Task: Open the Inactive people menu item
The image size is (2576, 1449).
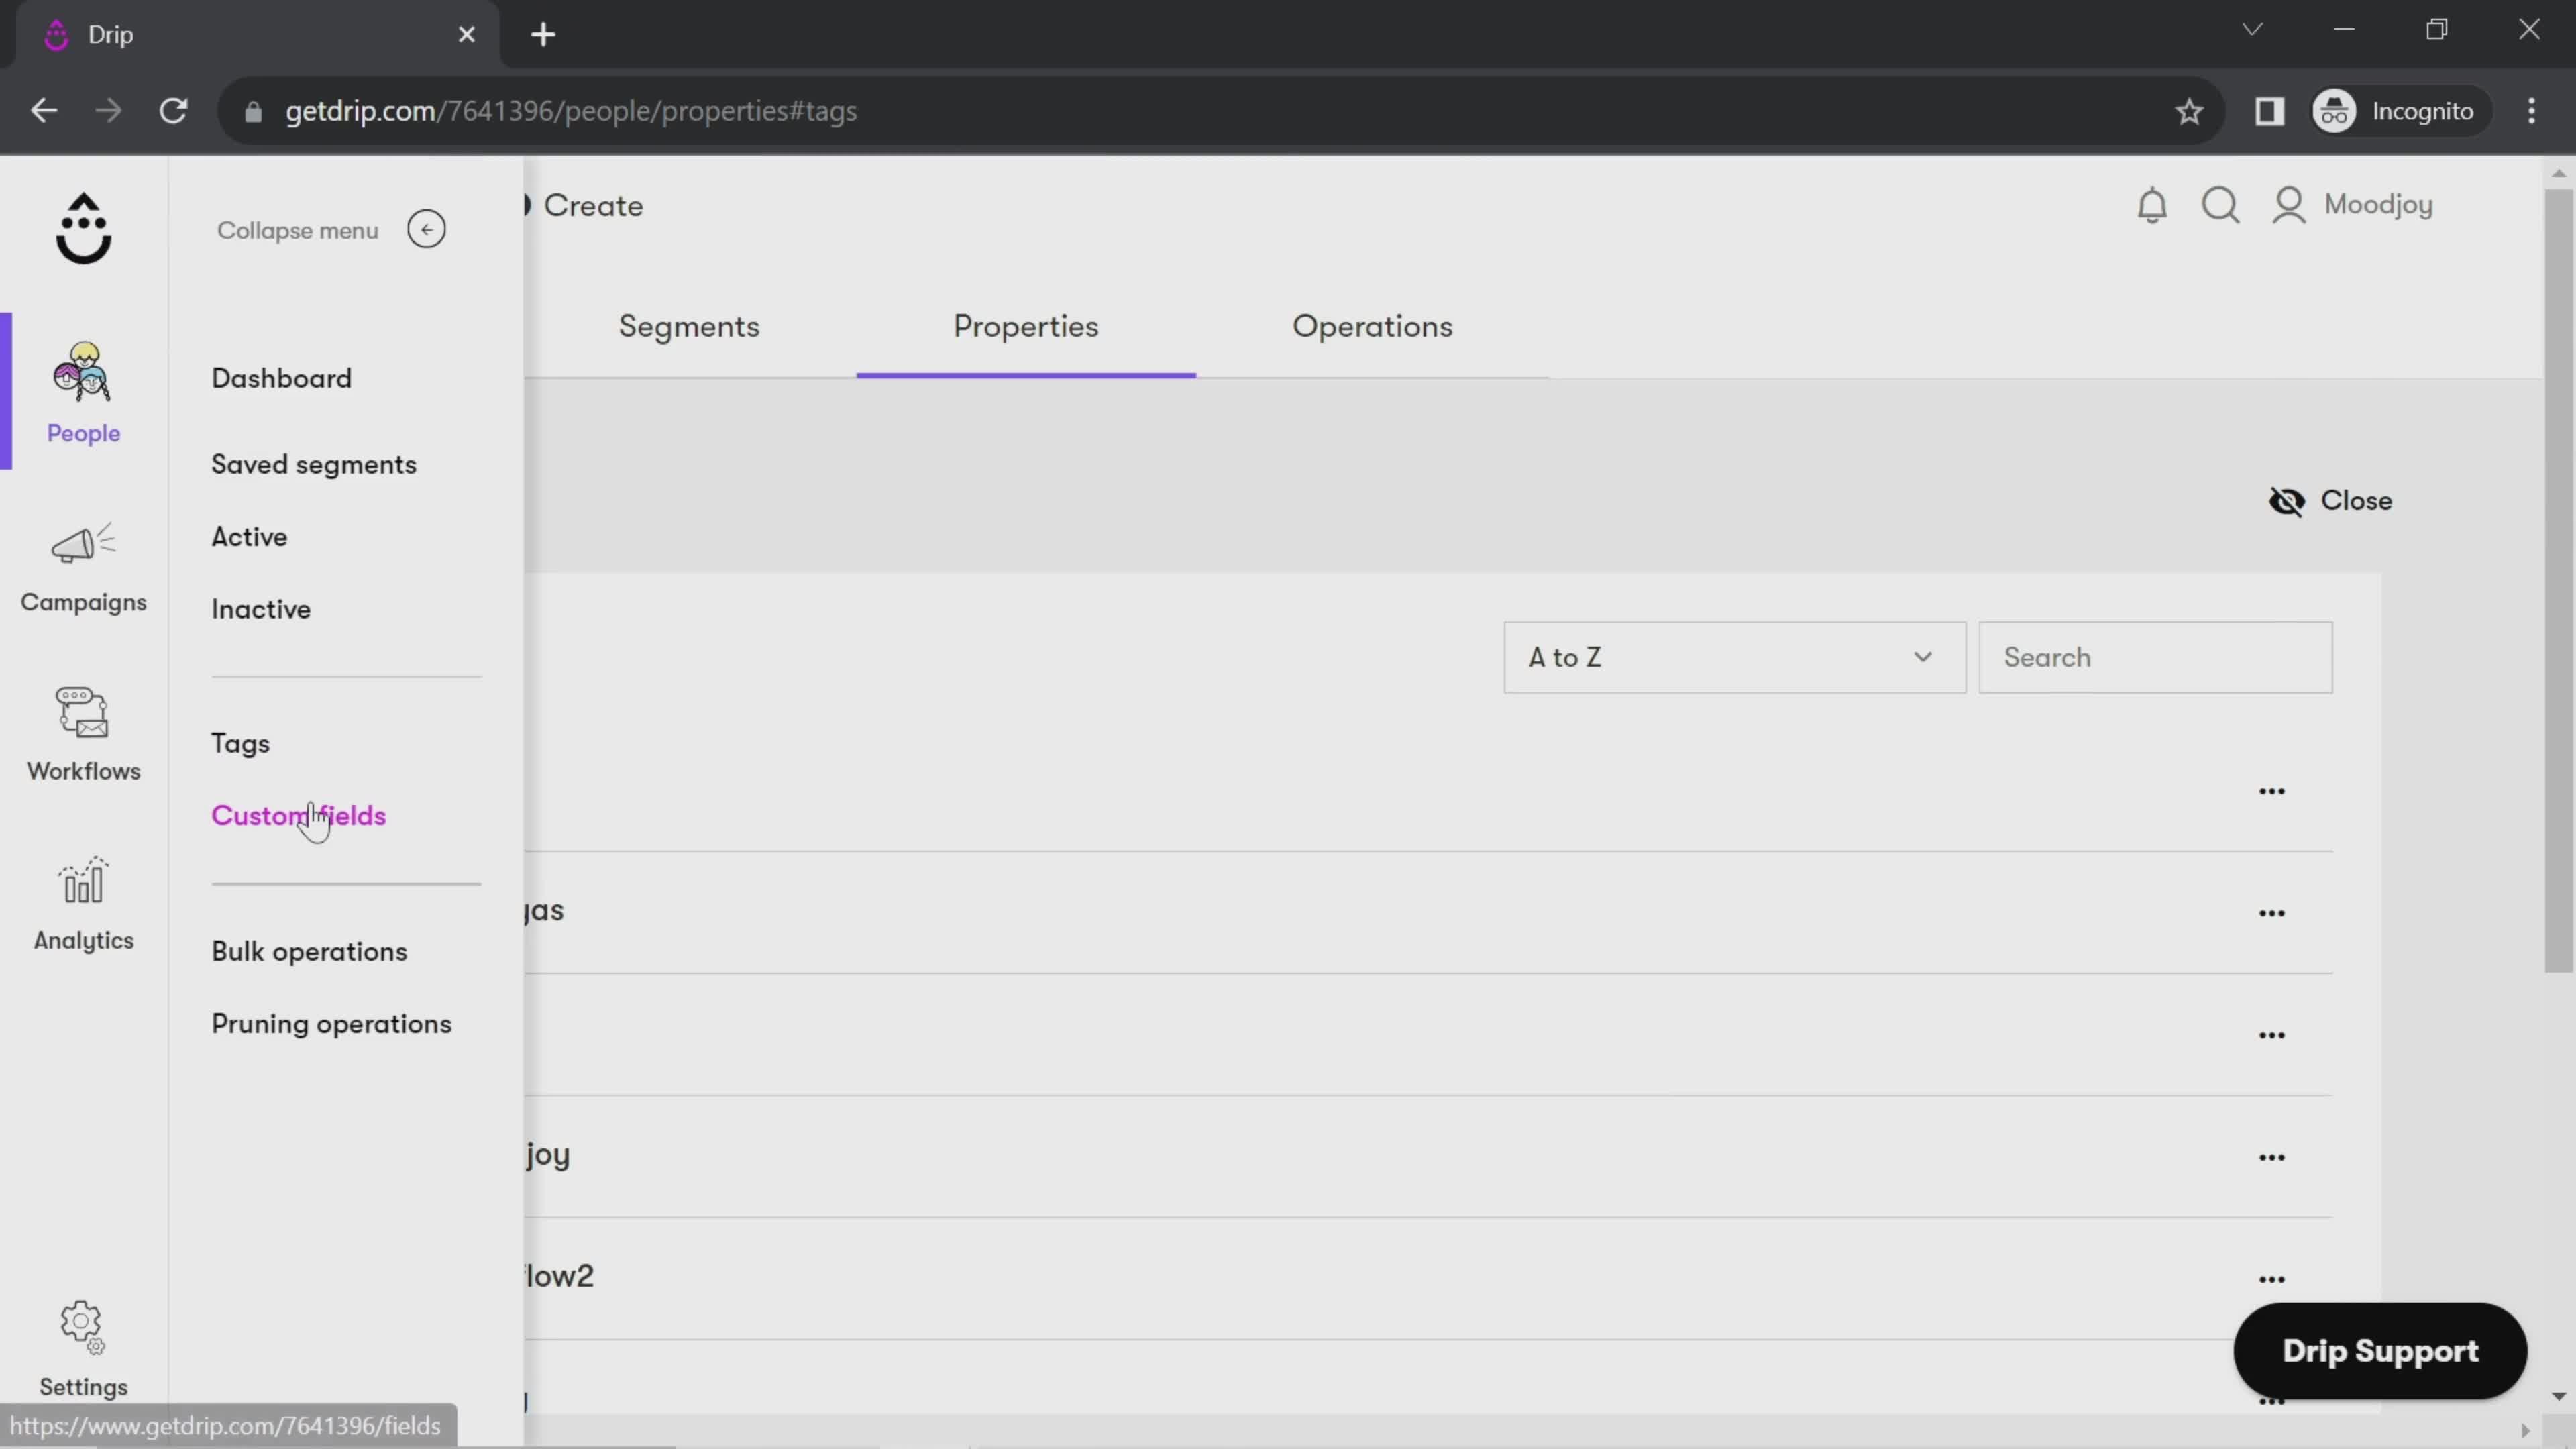Action: tap(260, 610)
